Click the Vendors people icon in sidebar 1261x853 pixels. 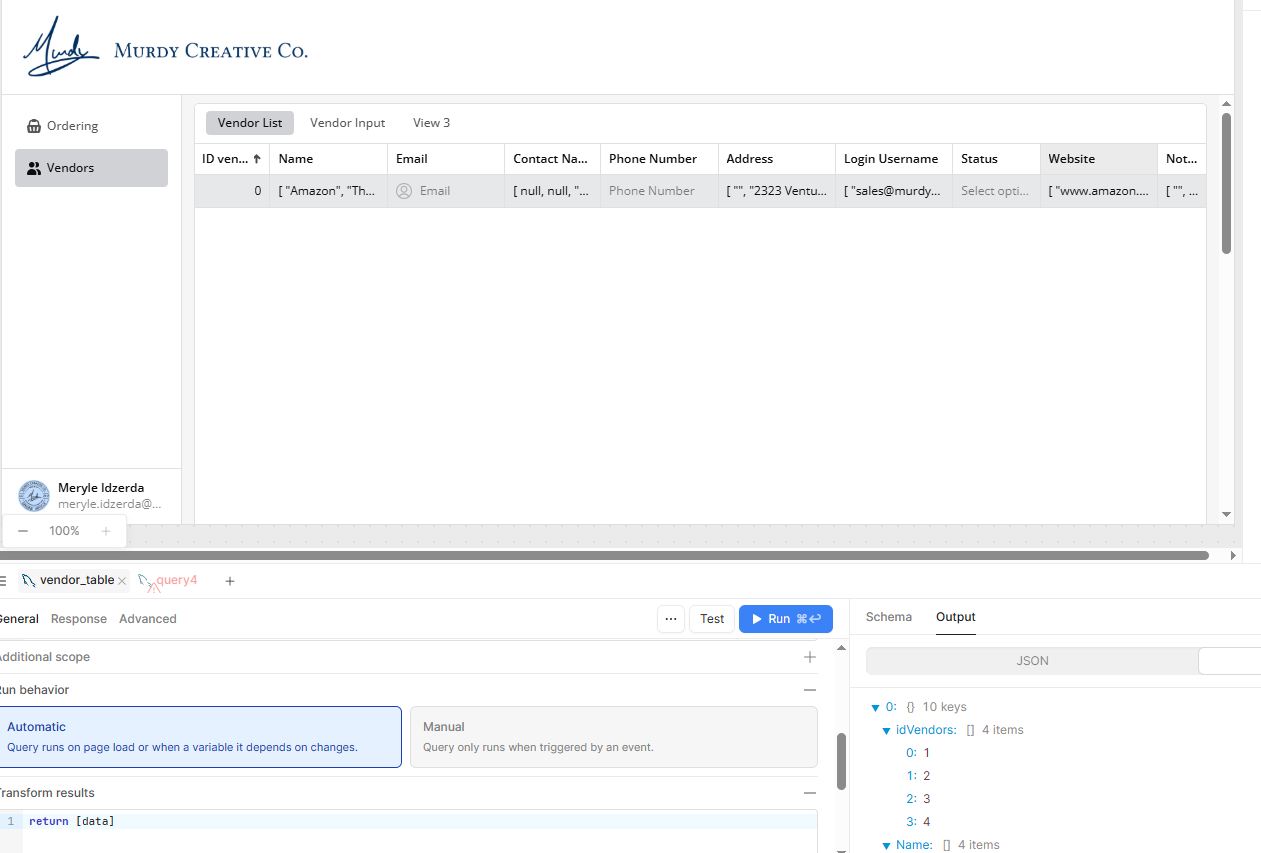[34, 168]
